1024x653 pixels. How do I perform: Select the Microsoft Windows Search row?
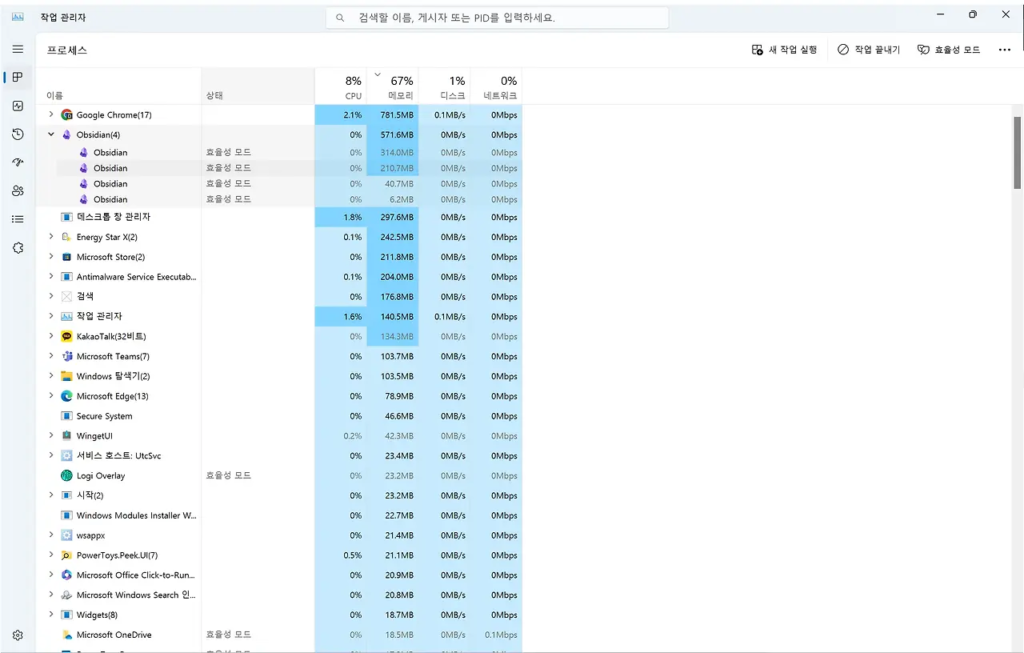[x=280, y=595]
